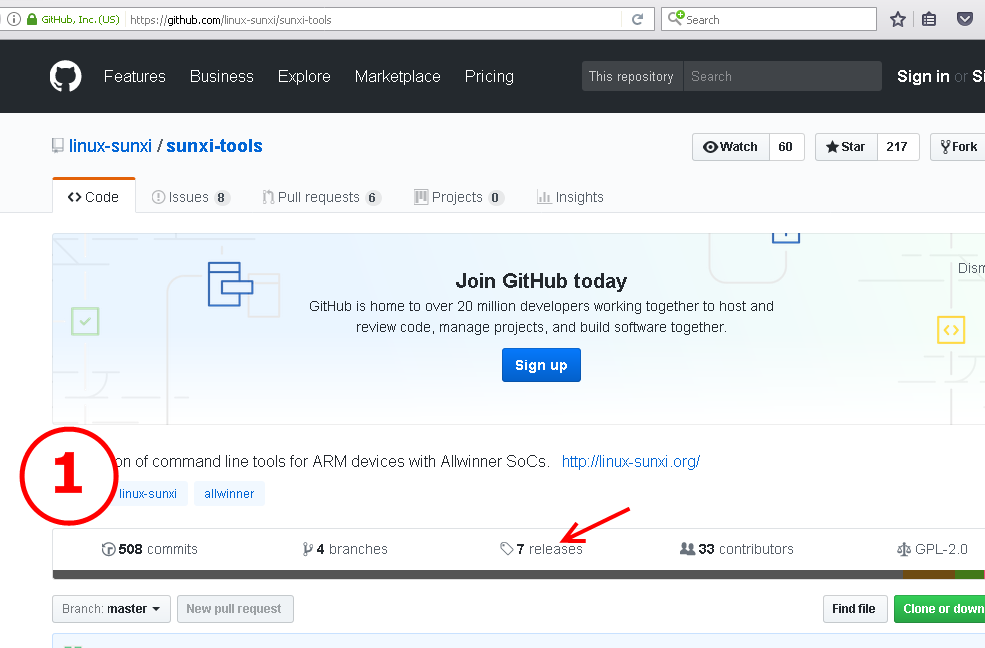Open the 4 branches link

point(345,549)
